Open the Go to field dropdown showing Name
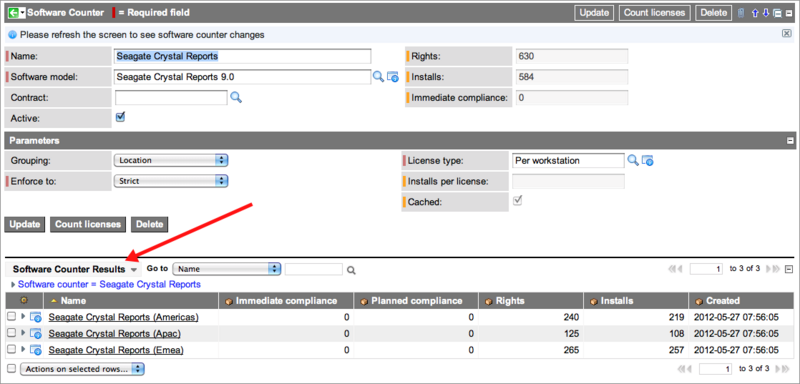This screenshot has height=384, width=800. coord(227,269)
